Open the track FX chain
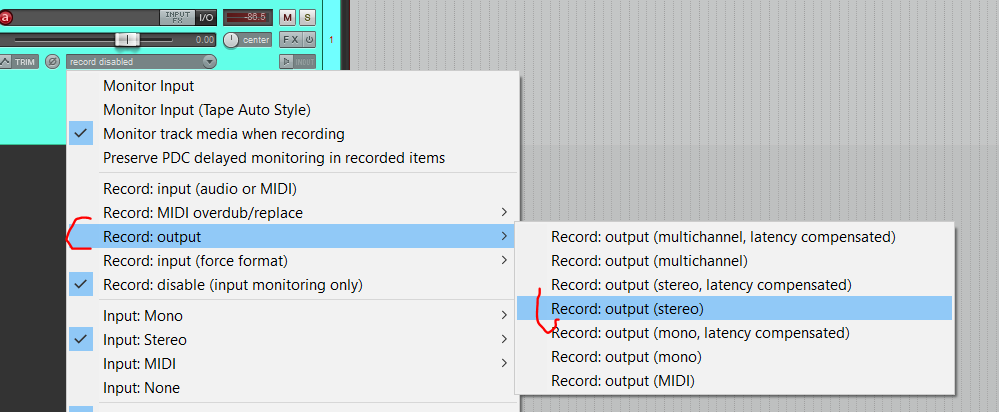This screenshot has height=412, width=999. (x=289, y=40)
